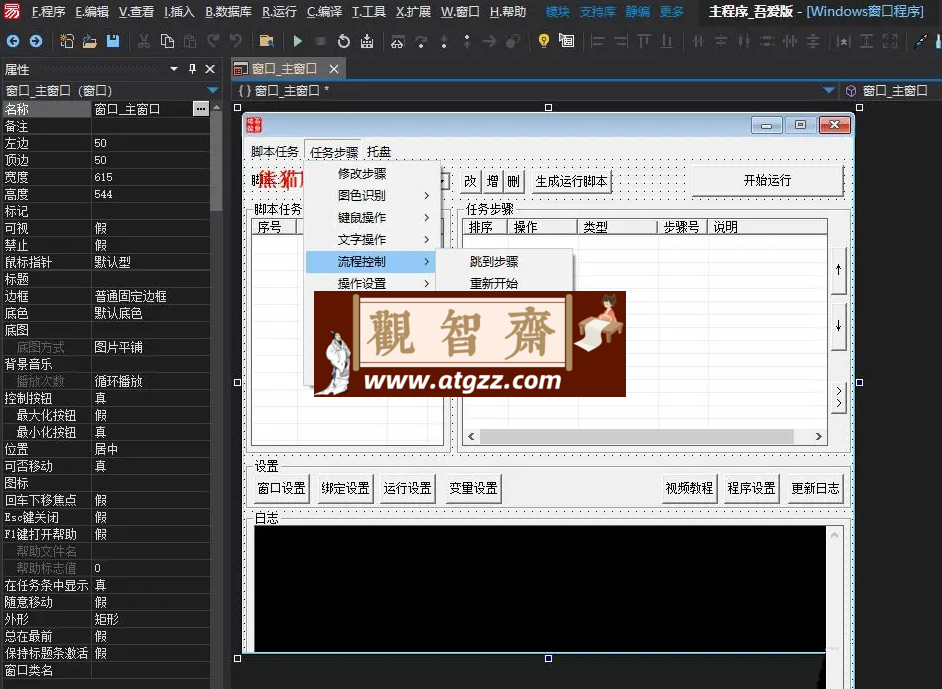Click the align left edges icon
The image size is (942, 689).
tap(598, 41)
